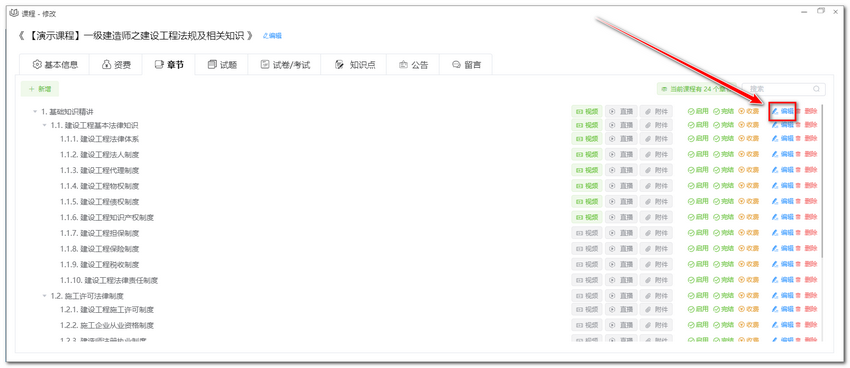Toggle 完结 for 1.2. 施工许可法律制度
Viewport: 850px width, 368px height.
(724, 296)
